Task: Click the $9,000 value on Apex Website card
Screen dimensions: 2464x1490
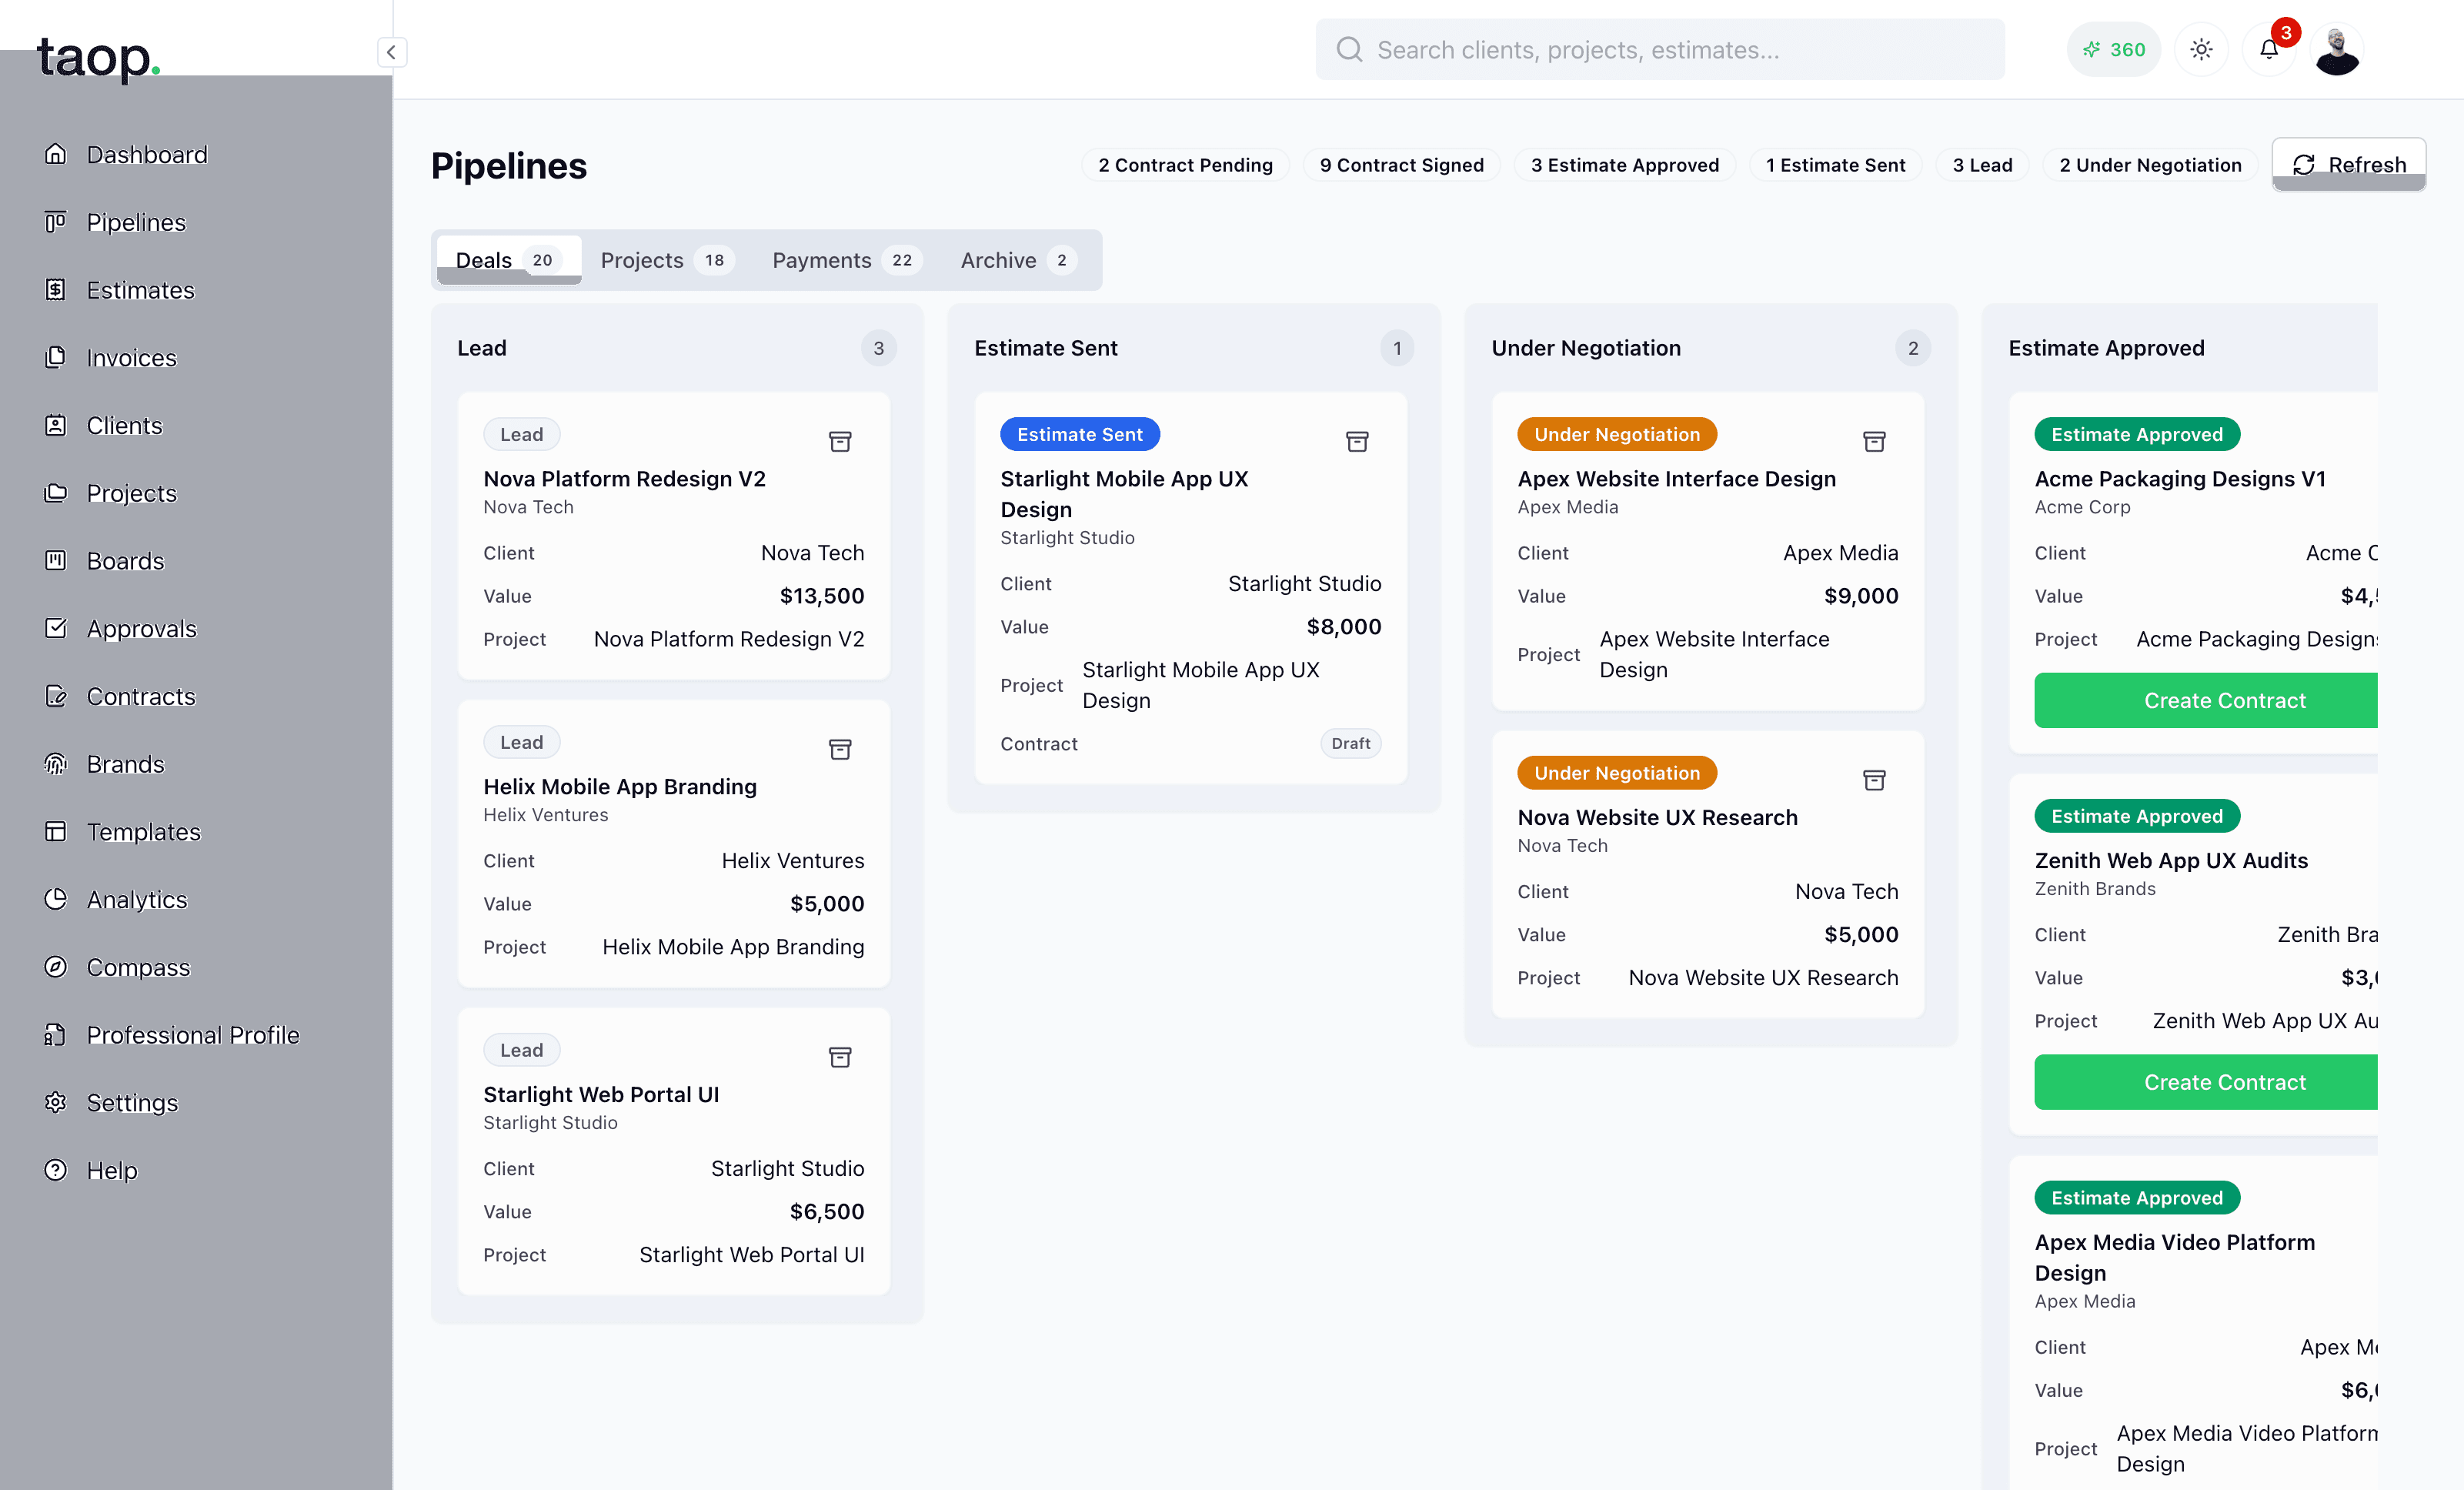Action: (1860, 596)
